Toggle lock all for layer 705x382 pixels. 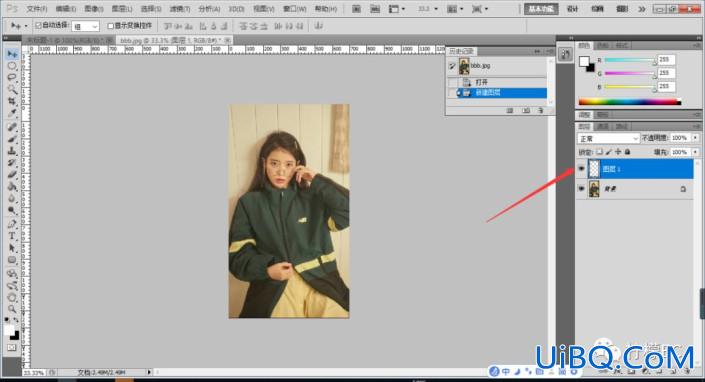pos(628,152)
